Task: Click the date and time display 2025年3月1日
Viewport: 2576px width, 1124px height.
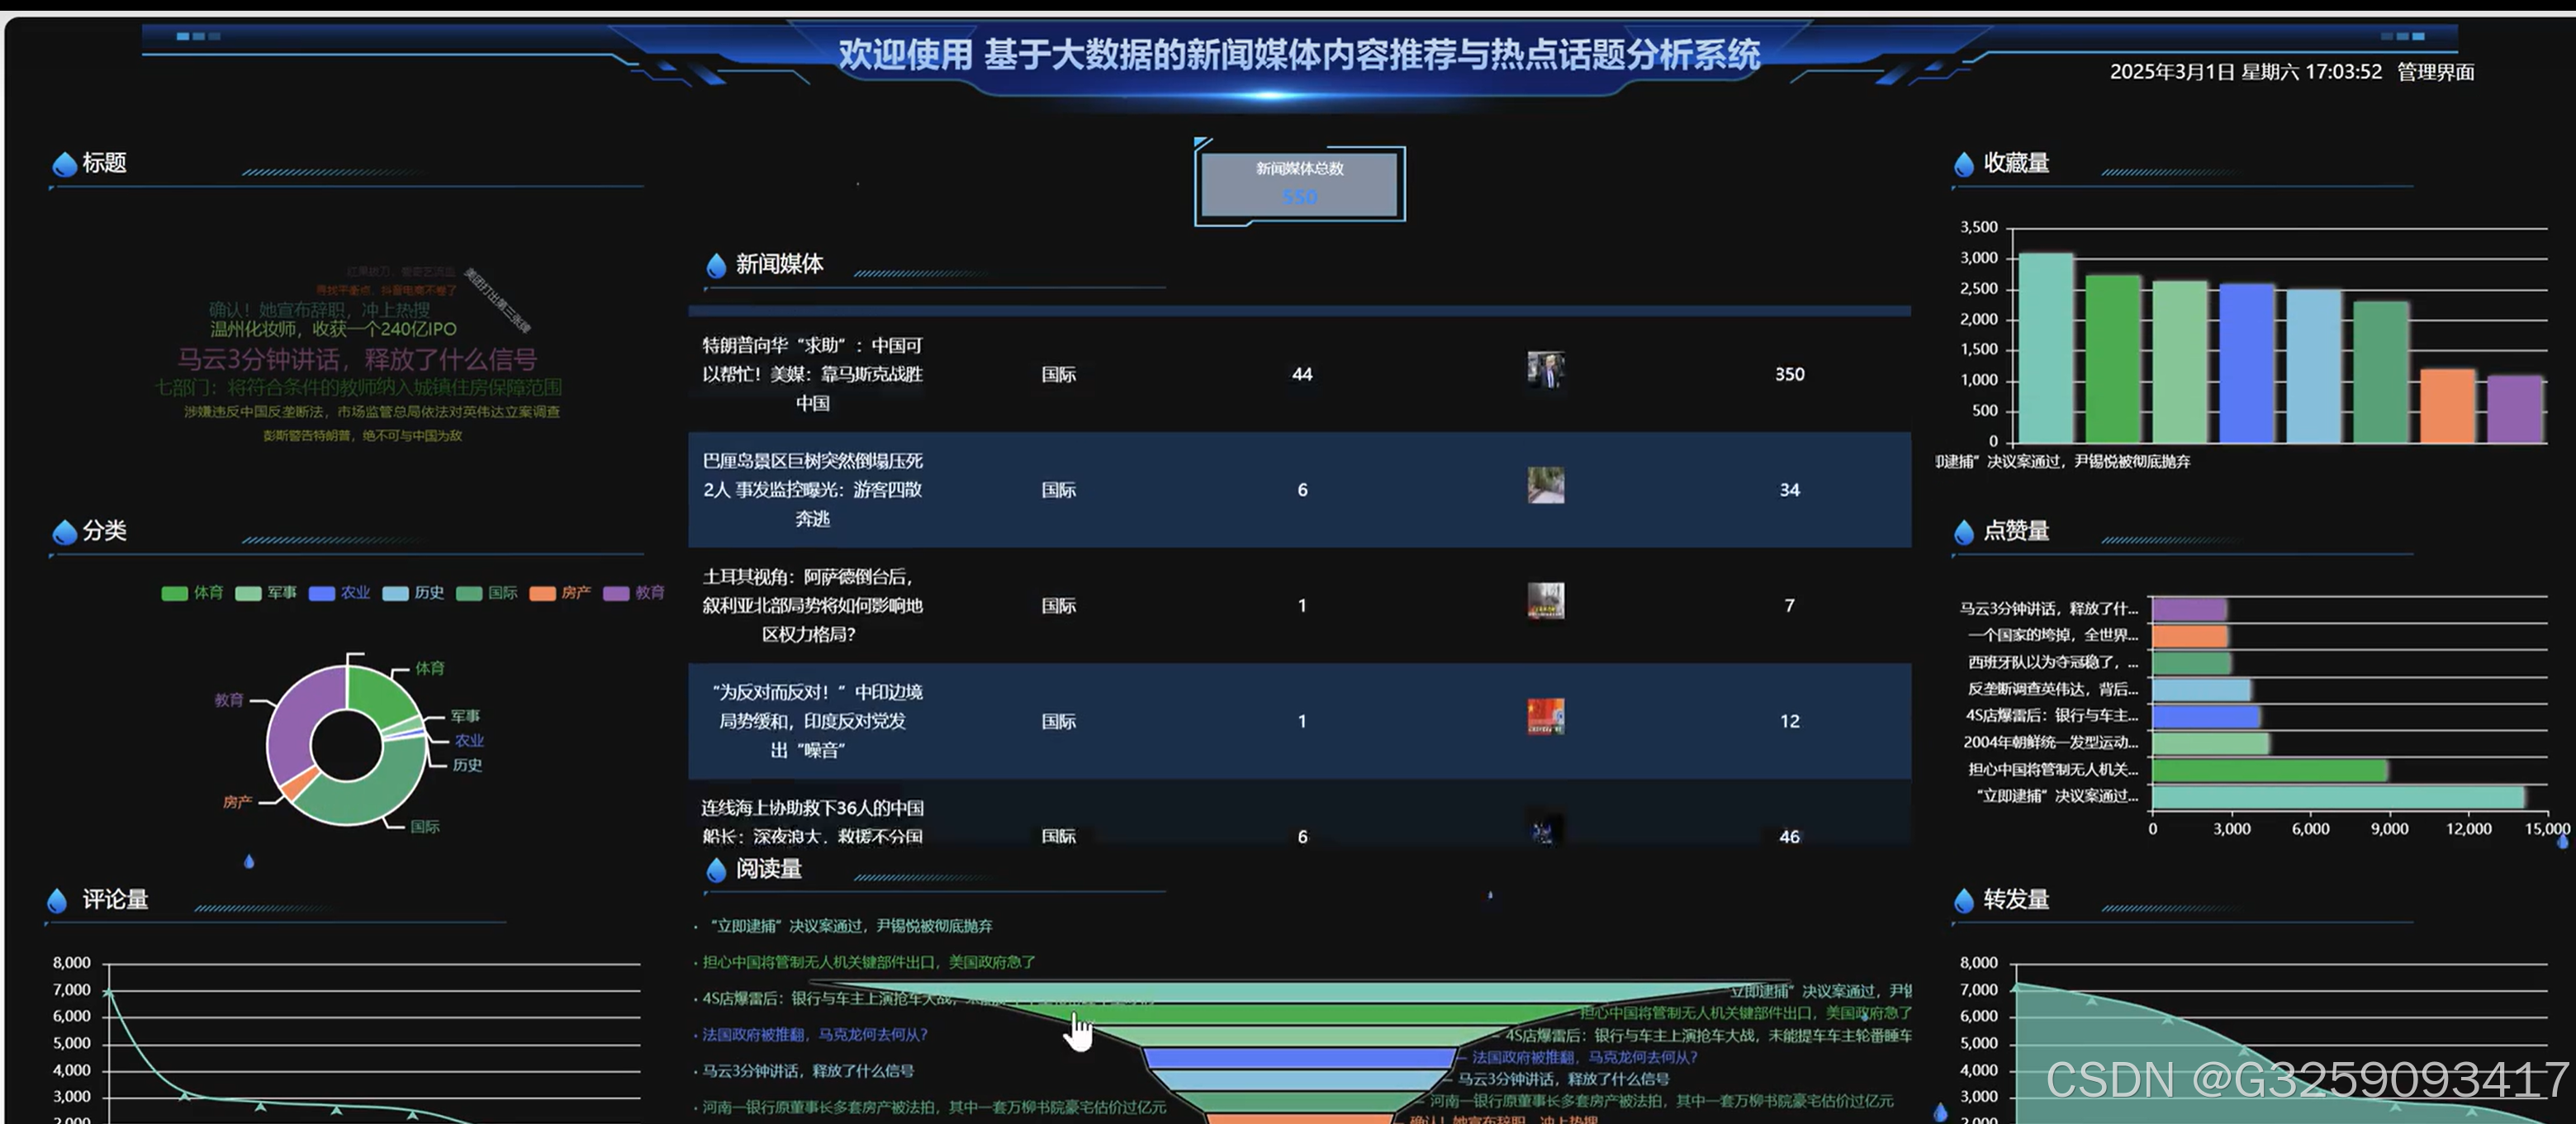Action: click(2245, 72)
